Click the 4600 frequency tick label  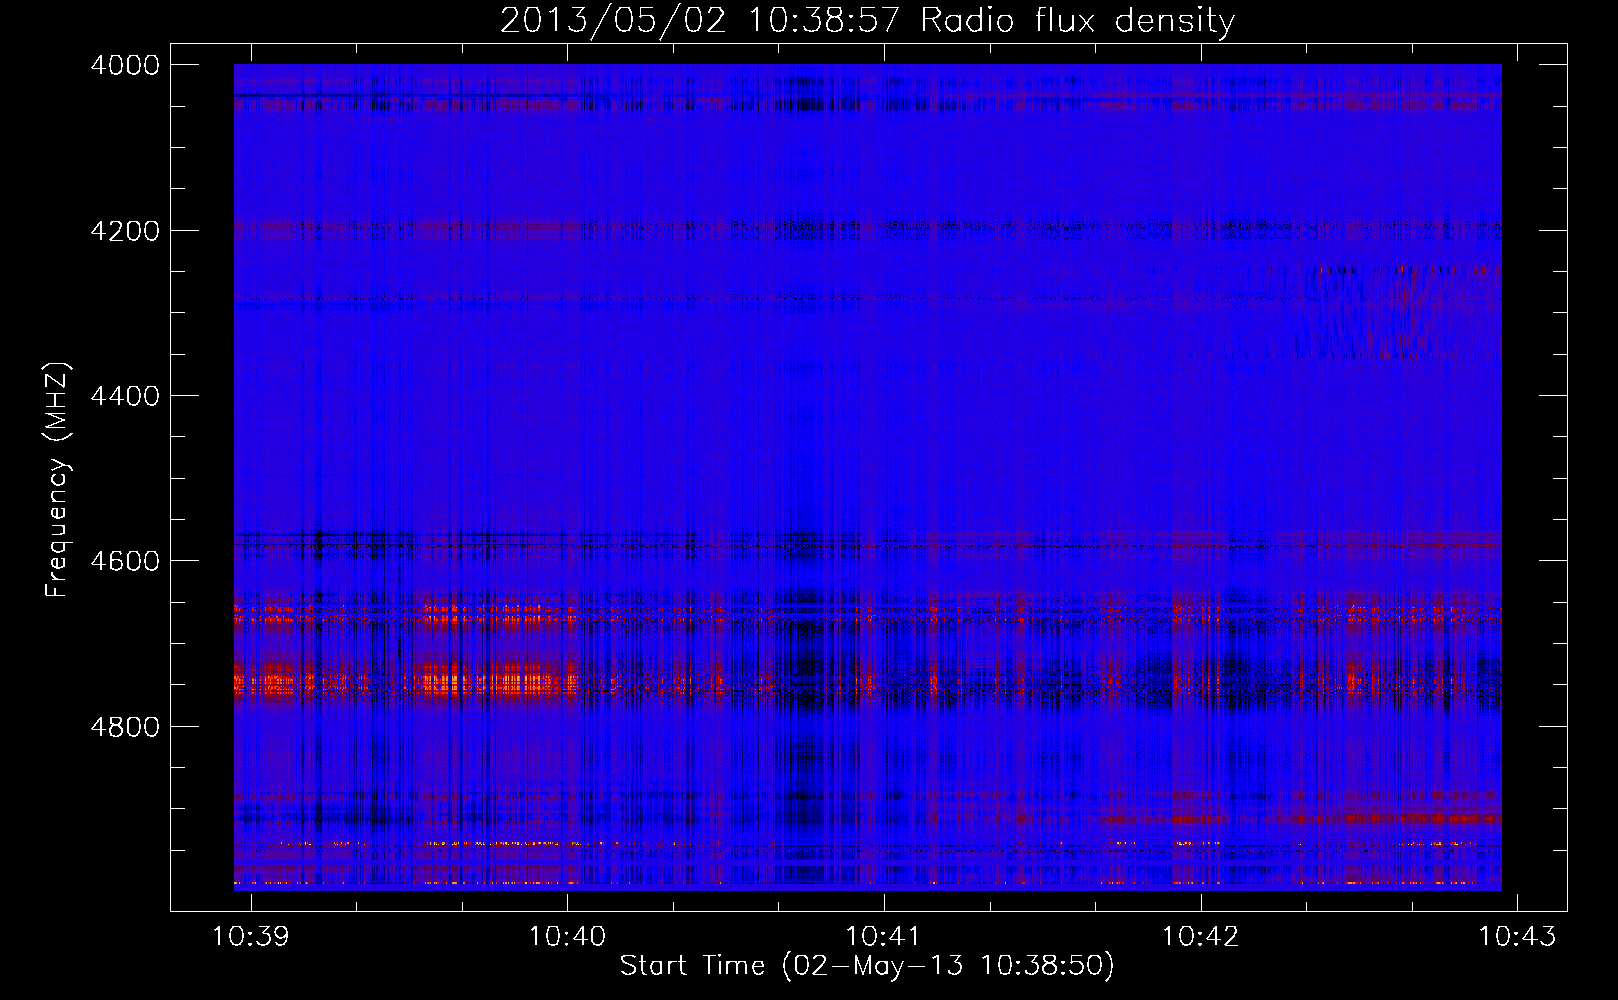click(x=125, y=561)
